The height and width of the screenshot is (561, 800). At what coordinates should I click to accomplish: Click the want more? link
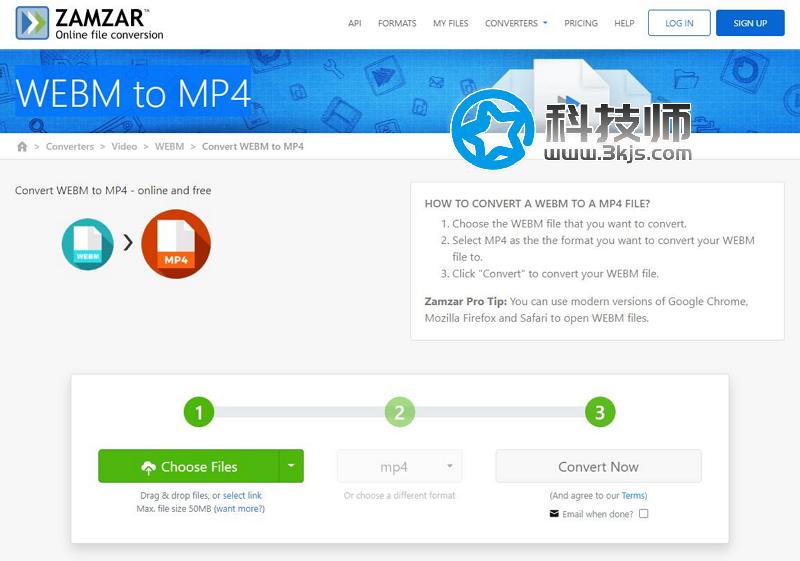coord(239,508)
